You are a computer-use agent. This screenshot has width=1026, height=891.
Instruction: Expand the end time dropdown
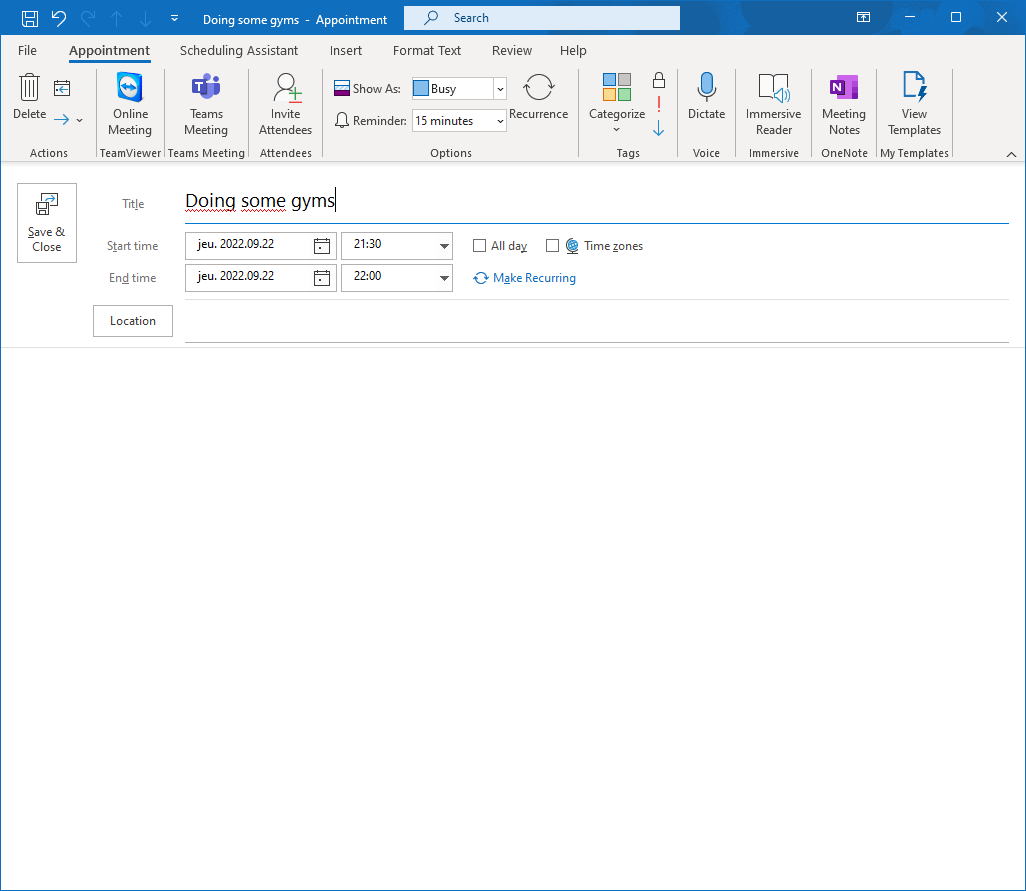tap(443, 277)
